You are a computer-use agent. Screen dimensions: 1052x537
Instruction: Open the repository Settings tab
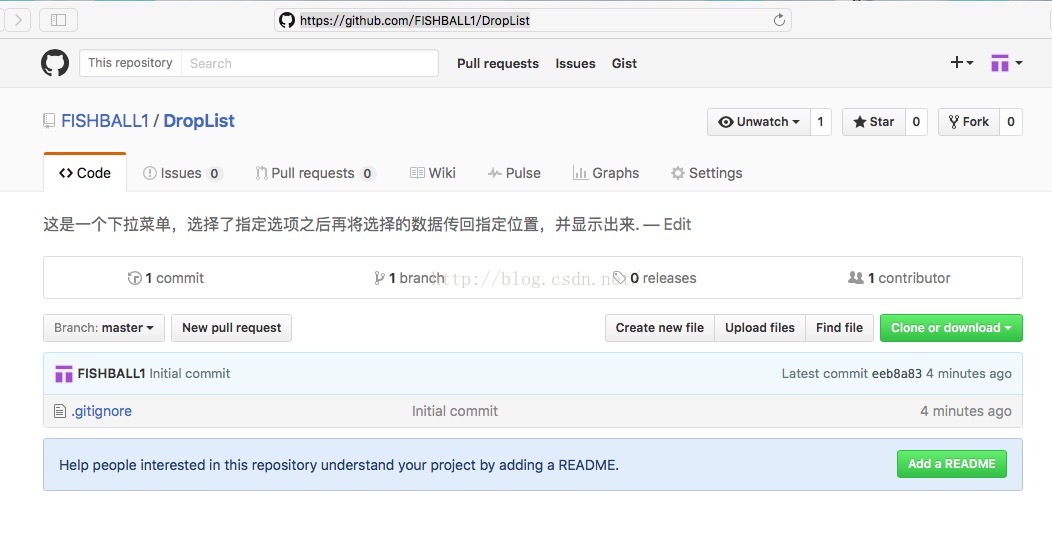coord(706,173)
